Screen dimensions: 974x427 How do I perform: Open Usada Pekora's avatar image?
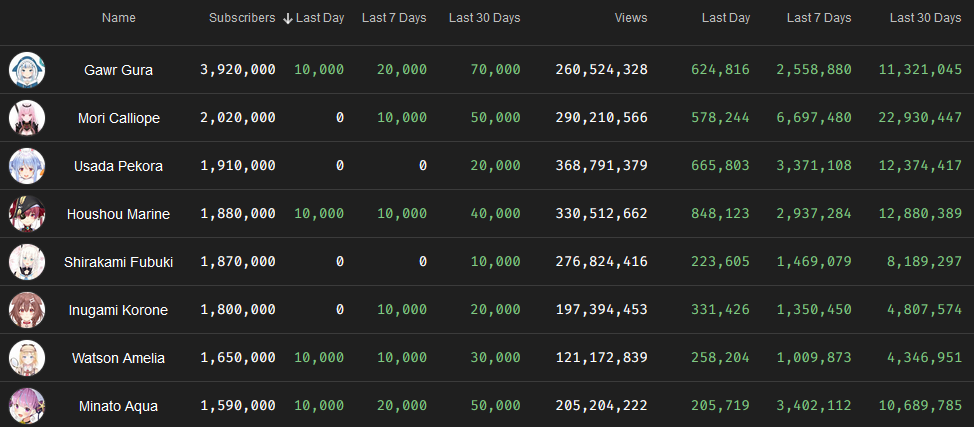(27, 166)
